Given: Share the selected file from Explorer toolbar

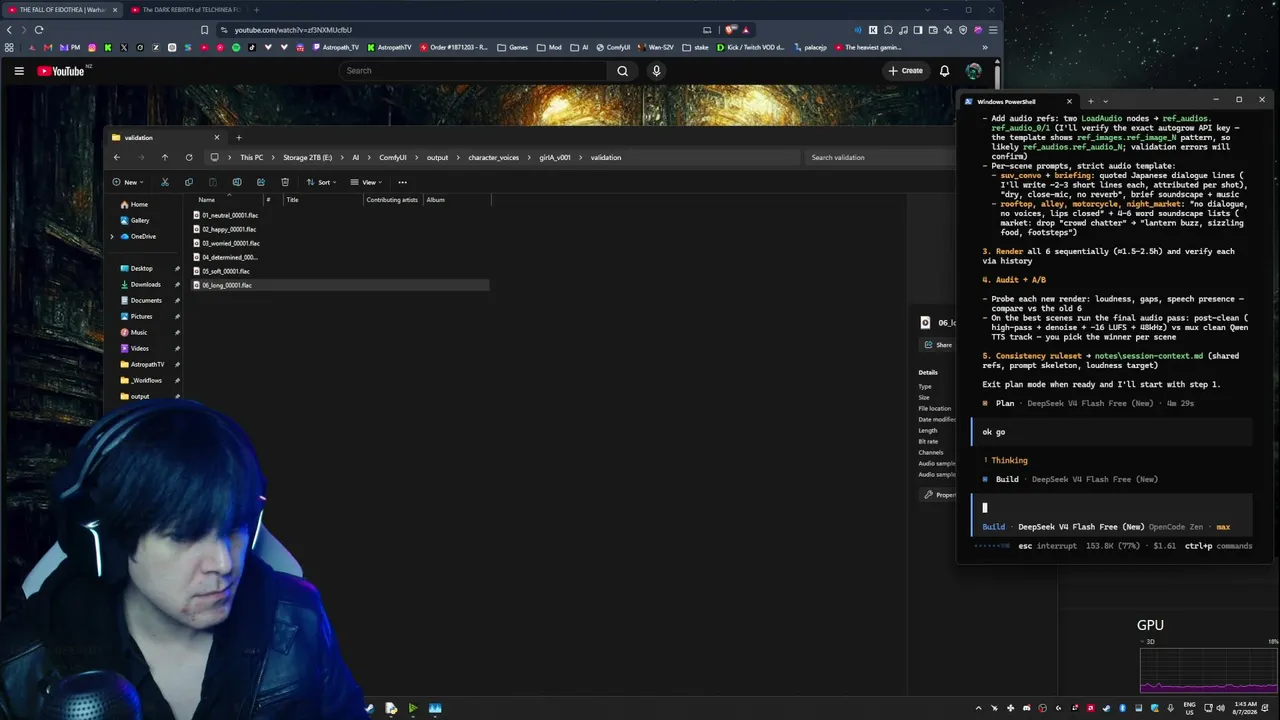Looking at the screenshot, I should (261, 182).
